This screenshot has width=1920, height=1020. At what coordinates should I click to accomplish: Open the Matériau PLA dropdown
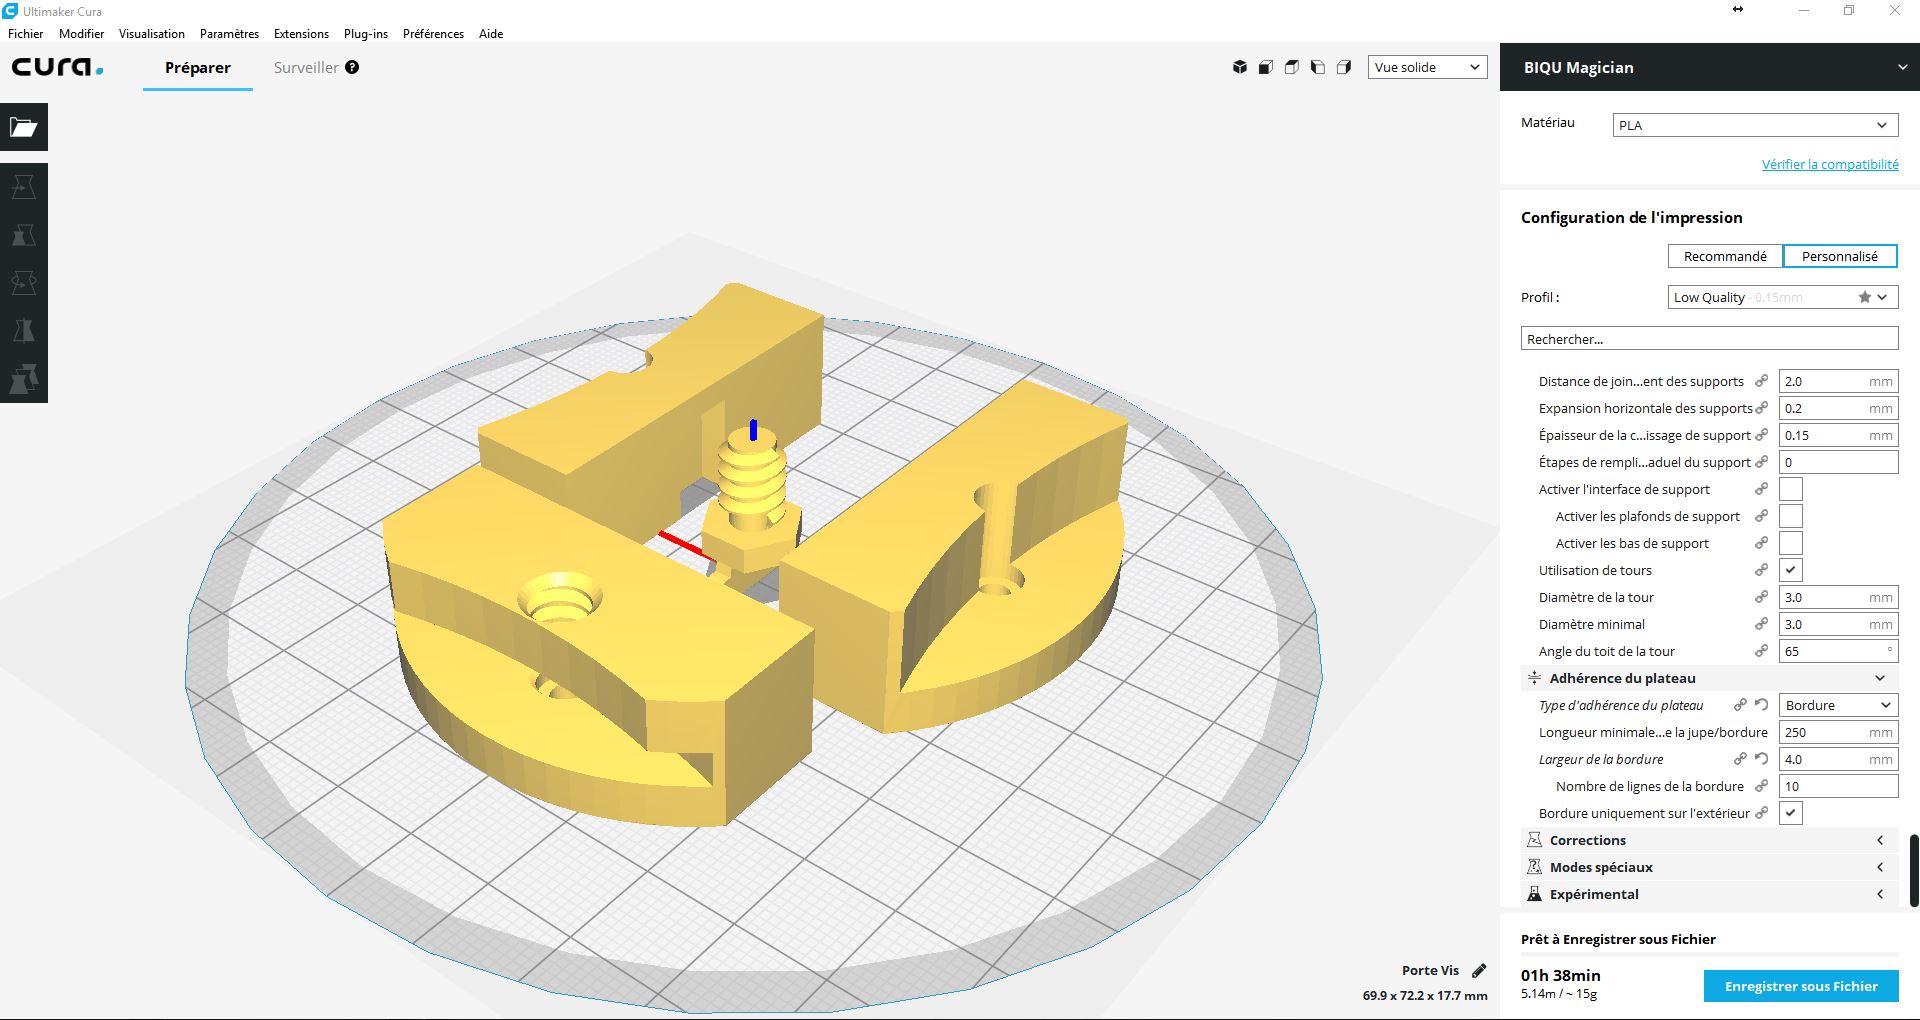[x=1755, y=125]
